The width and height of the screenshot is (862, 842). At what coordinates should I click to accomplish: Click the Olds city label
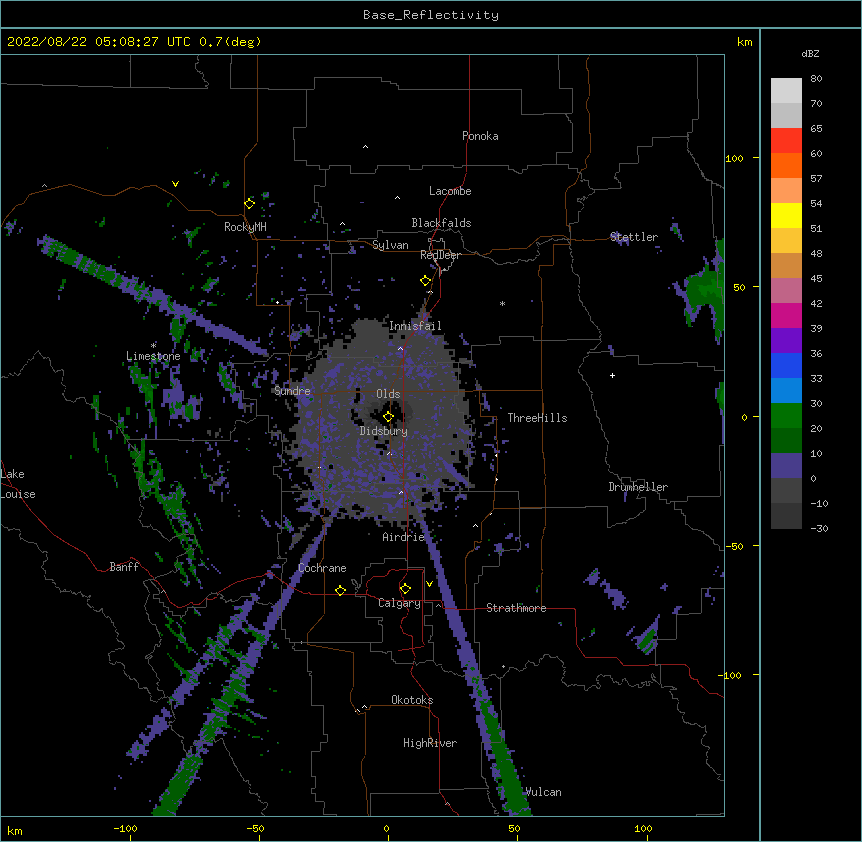coord(388,394)
